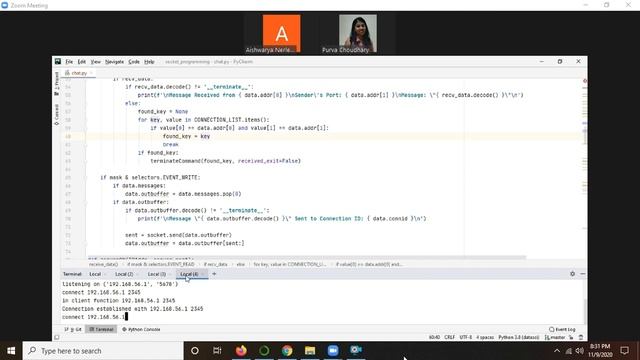The width and height of the screenshot is (640, 360).
Task: Close the Local (2) terminal session
Action: [x=138, y=274]
